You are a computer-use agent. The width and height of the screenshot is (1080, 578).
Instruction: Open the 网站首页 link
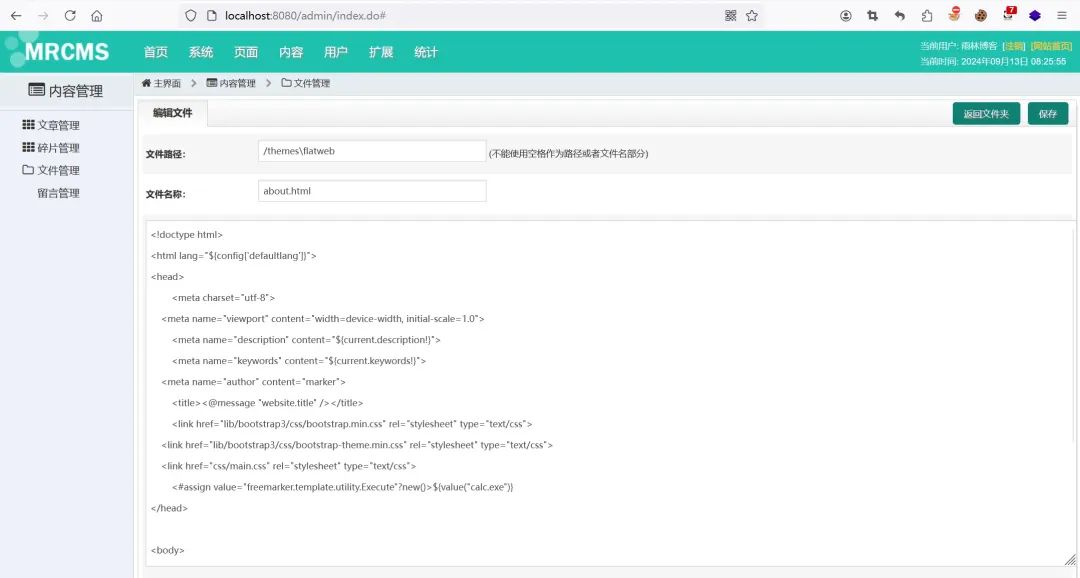pos(1051,46)
